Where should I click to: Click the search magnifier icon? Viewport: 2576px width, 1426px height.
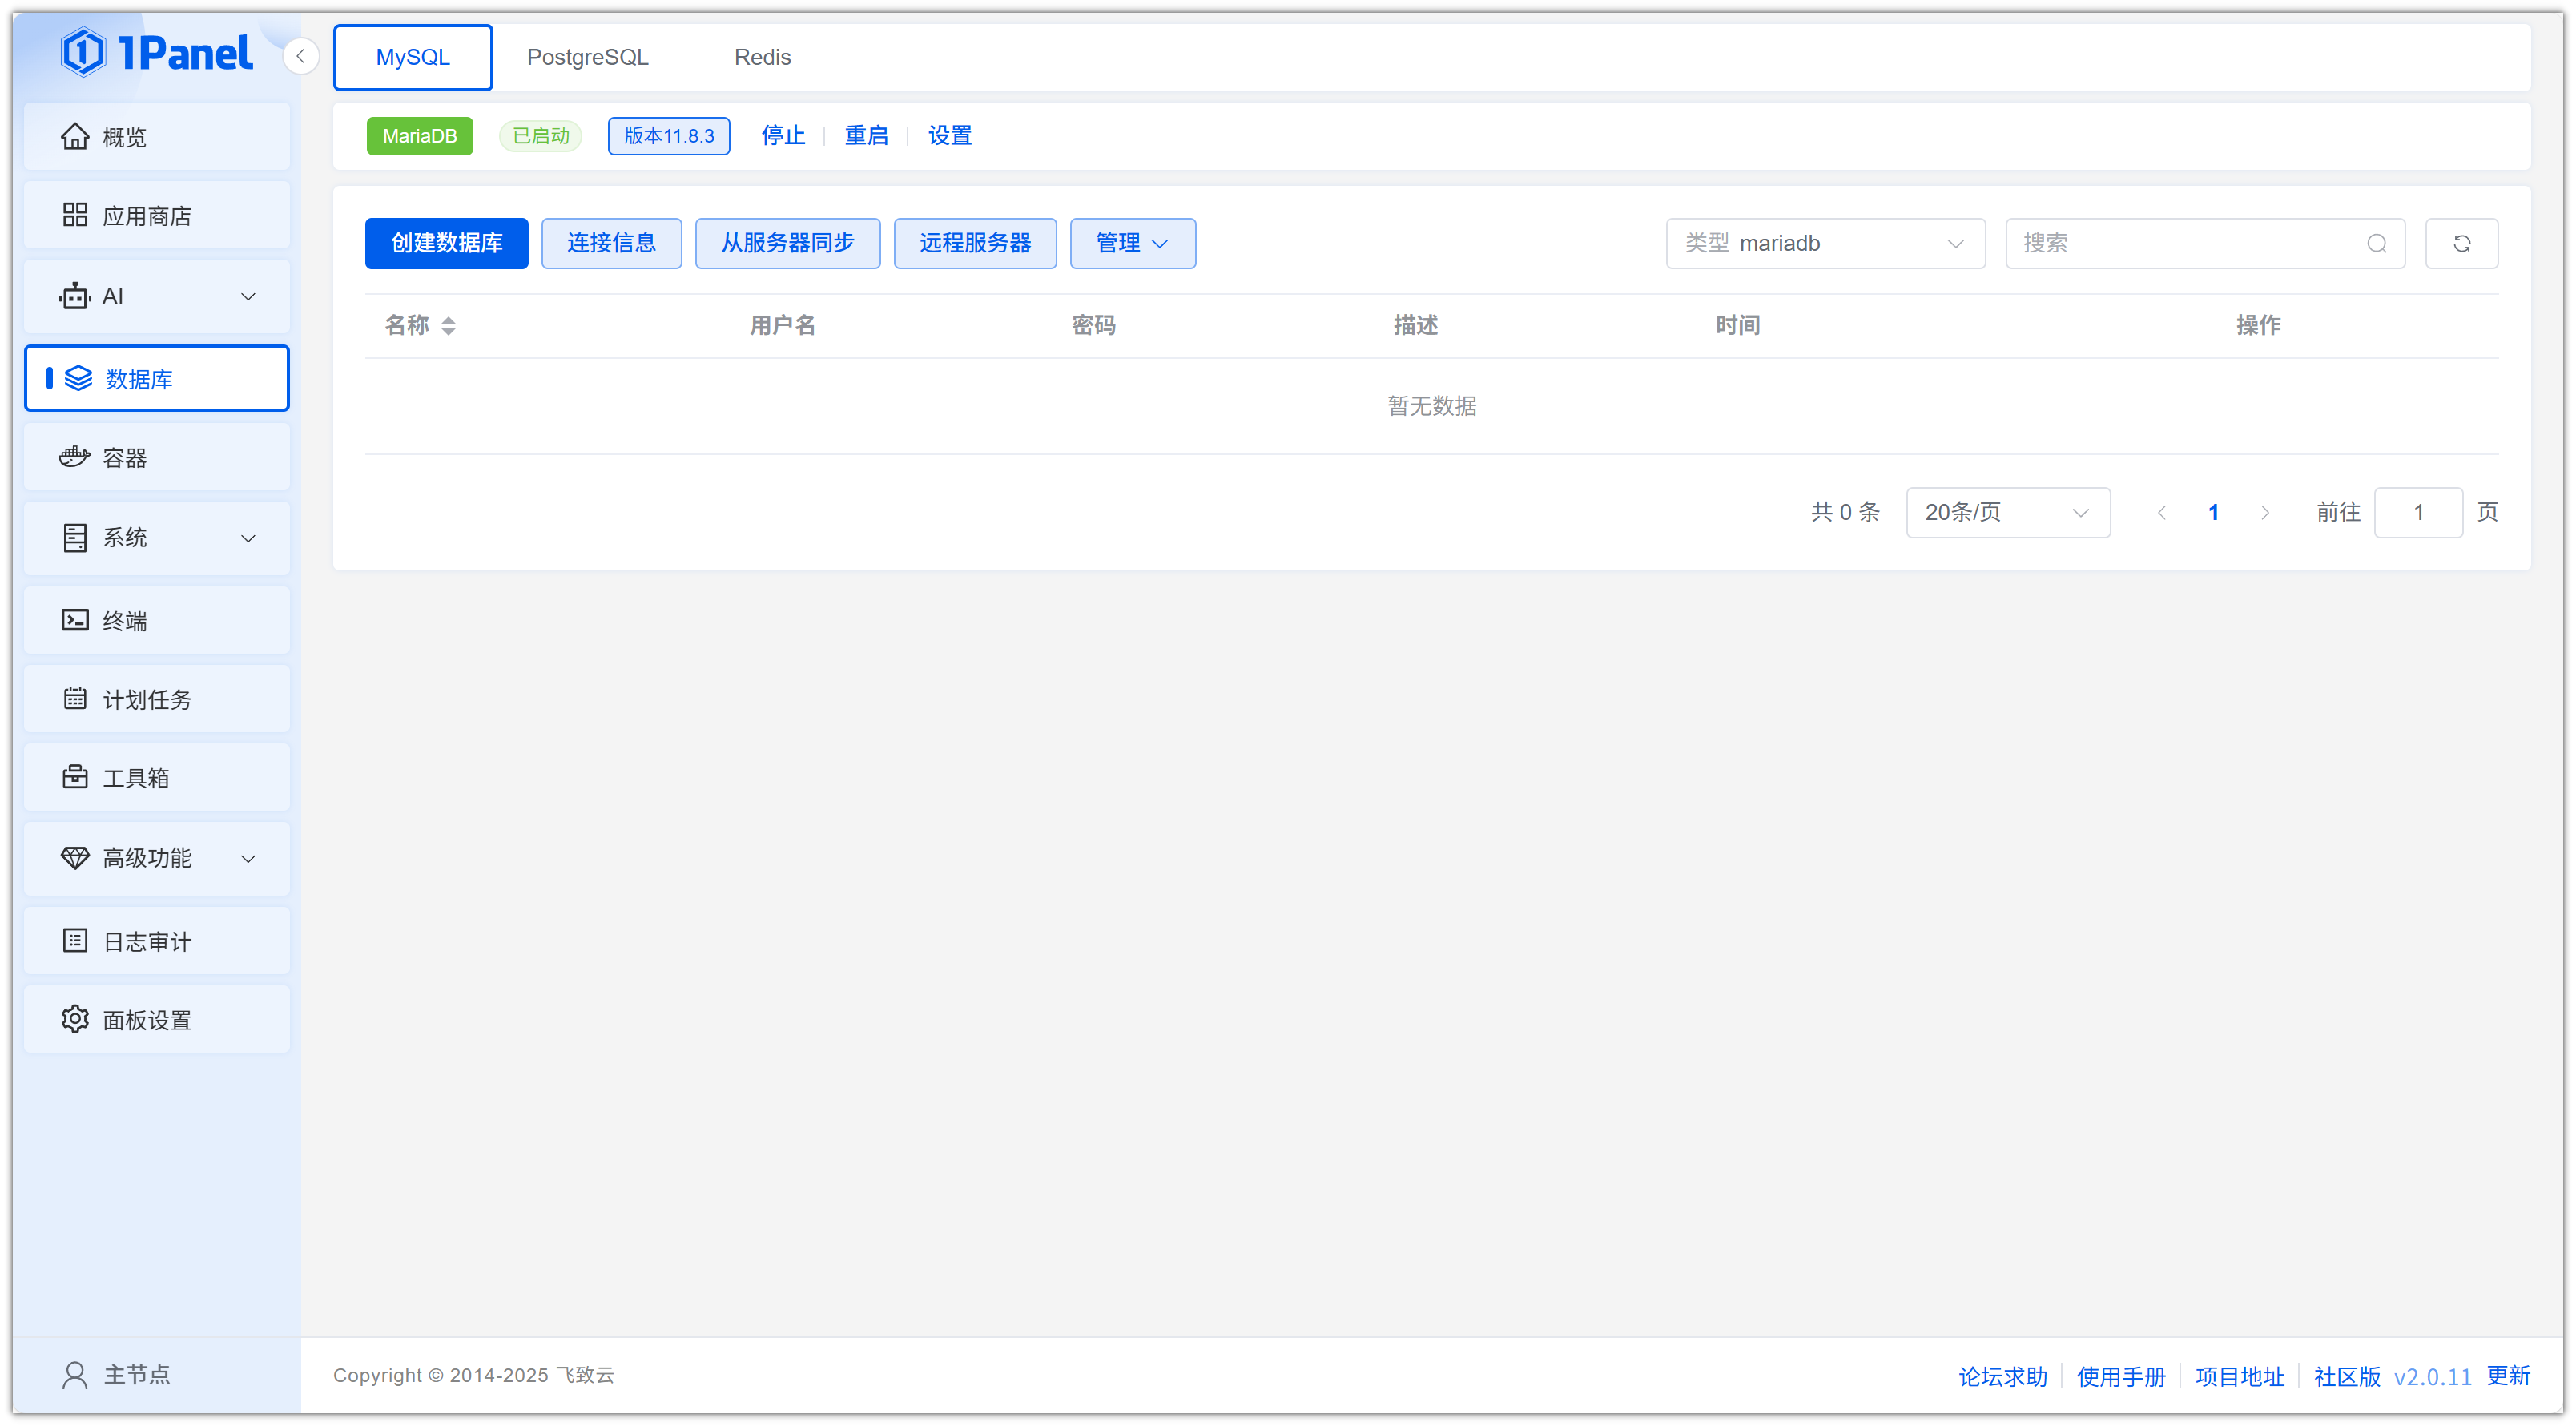pos(2376,243)
